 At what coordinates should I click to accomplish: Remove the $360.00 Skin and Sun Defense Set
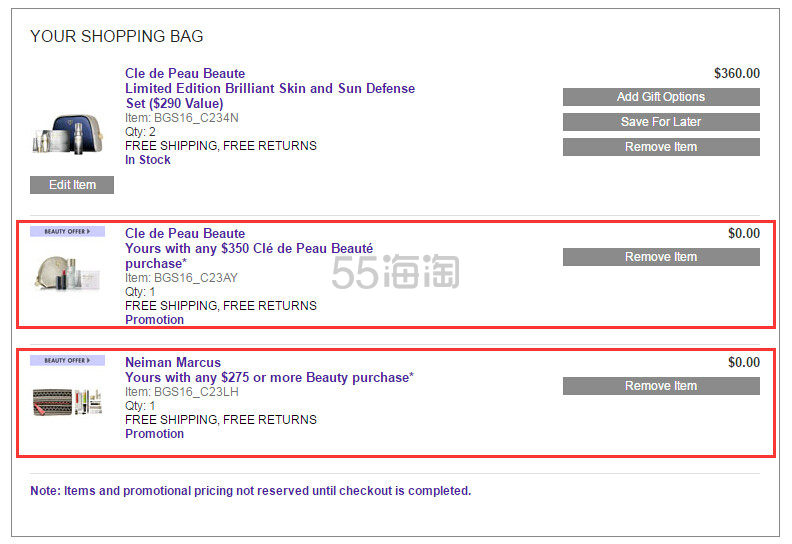661,147
